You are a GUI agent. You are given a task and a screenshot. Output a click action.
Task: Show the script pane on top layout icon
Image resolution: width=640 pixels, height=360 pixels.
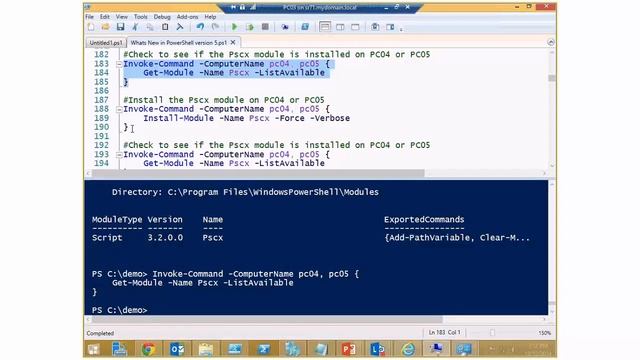click(325, 27)
